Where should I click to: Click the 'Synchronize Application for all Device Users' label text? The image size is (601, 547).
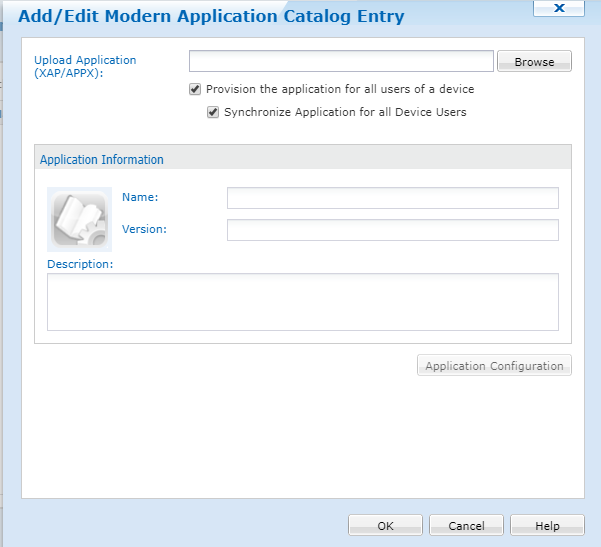tap(345, 112)
